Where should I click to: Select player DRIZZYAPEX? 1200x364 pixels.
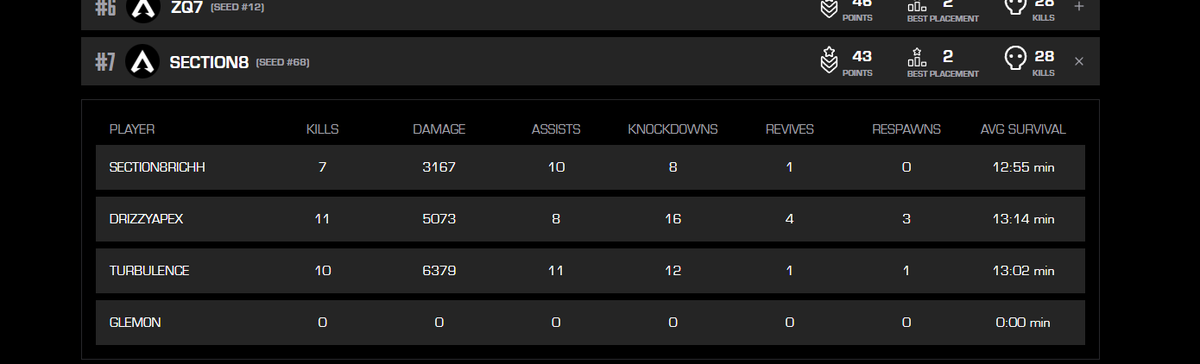[x=145, y=219]
